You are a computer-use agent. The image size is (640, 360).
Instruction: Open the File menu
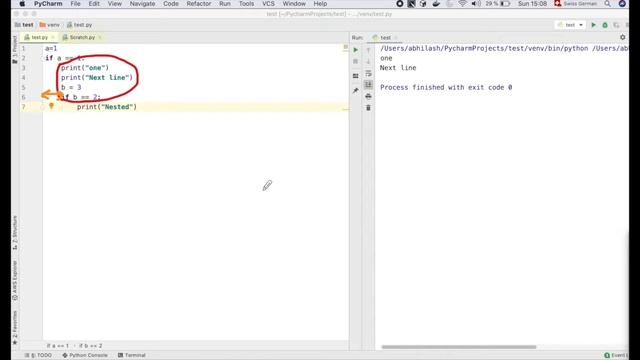75,4
